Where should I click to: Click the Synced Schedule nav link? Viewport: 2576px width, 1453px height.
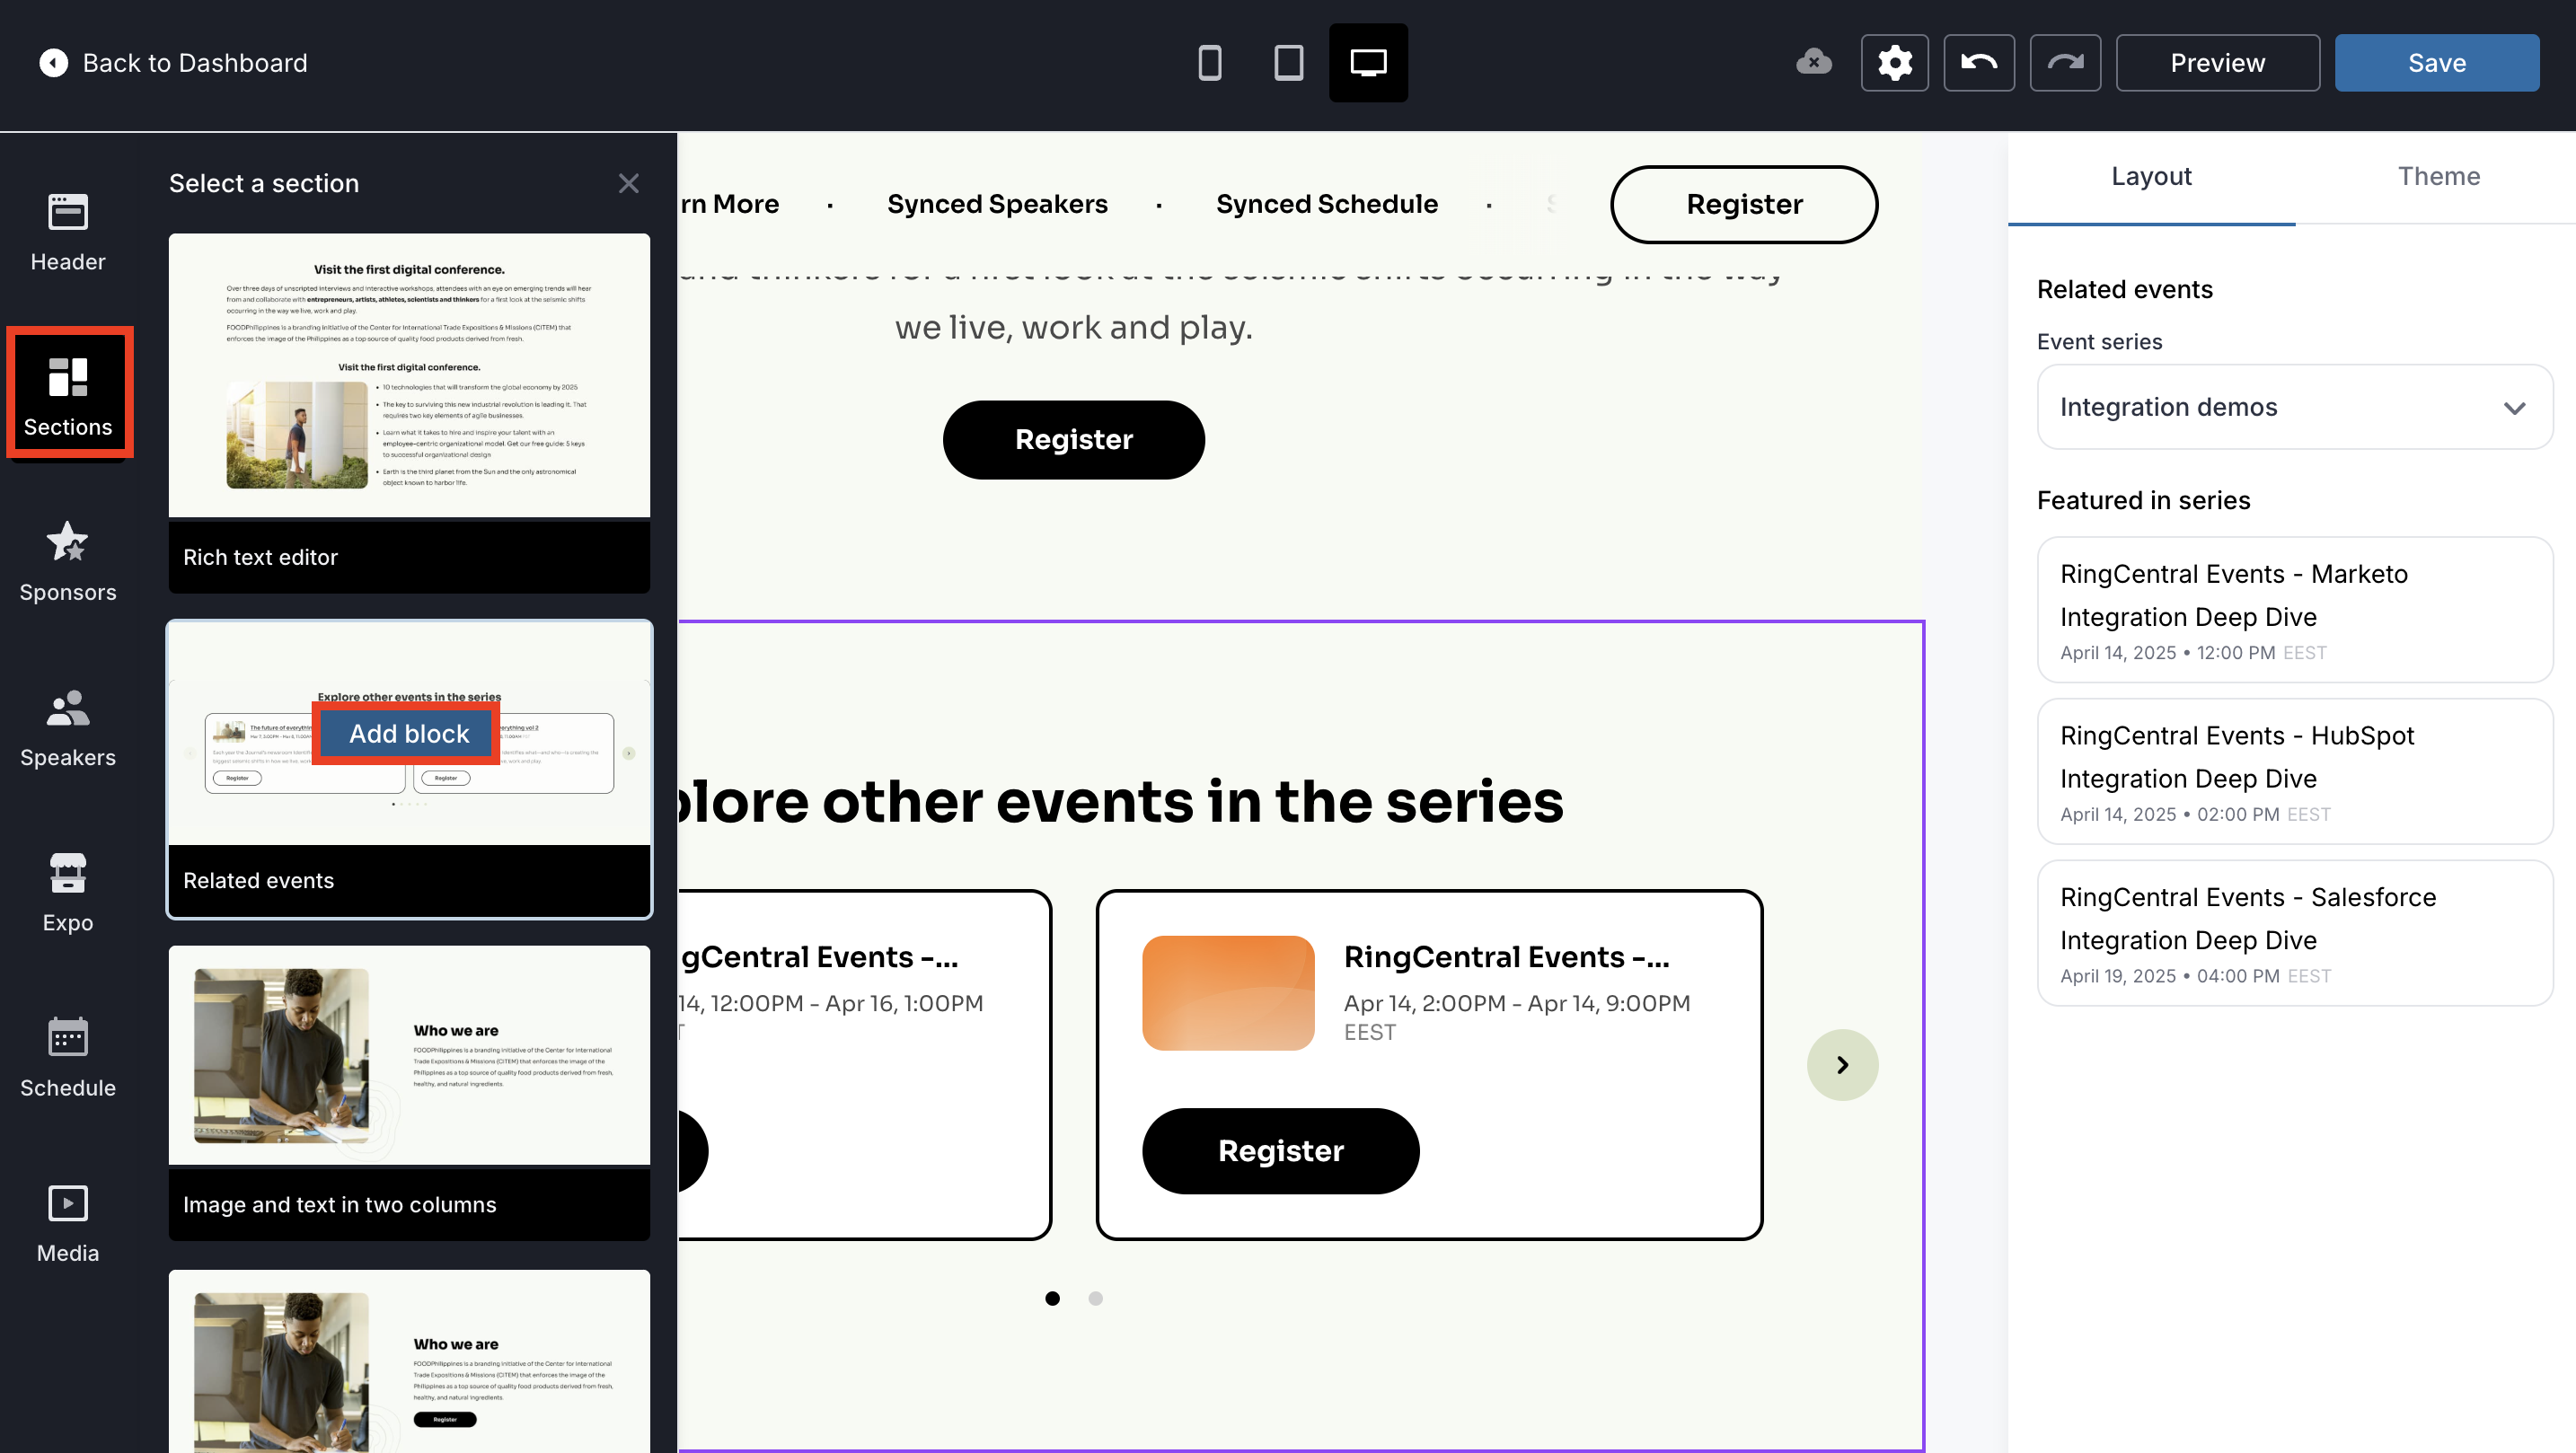pyautogui.click(x=1327, y=204)
